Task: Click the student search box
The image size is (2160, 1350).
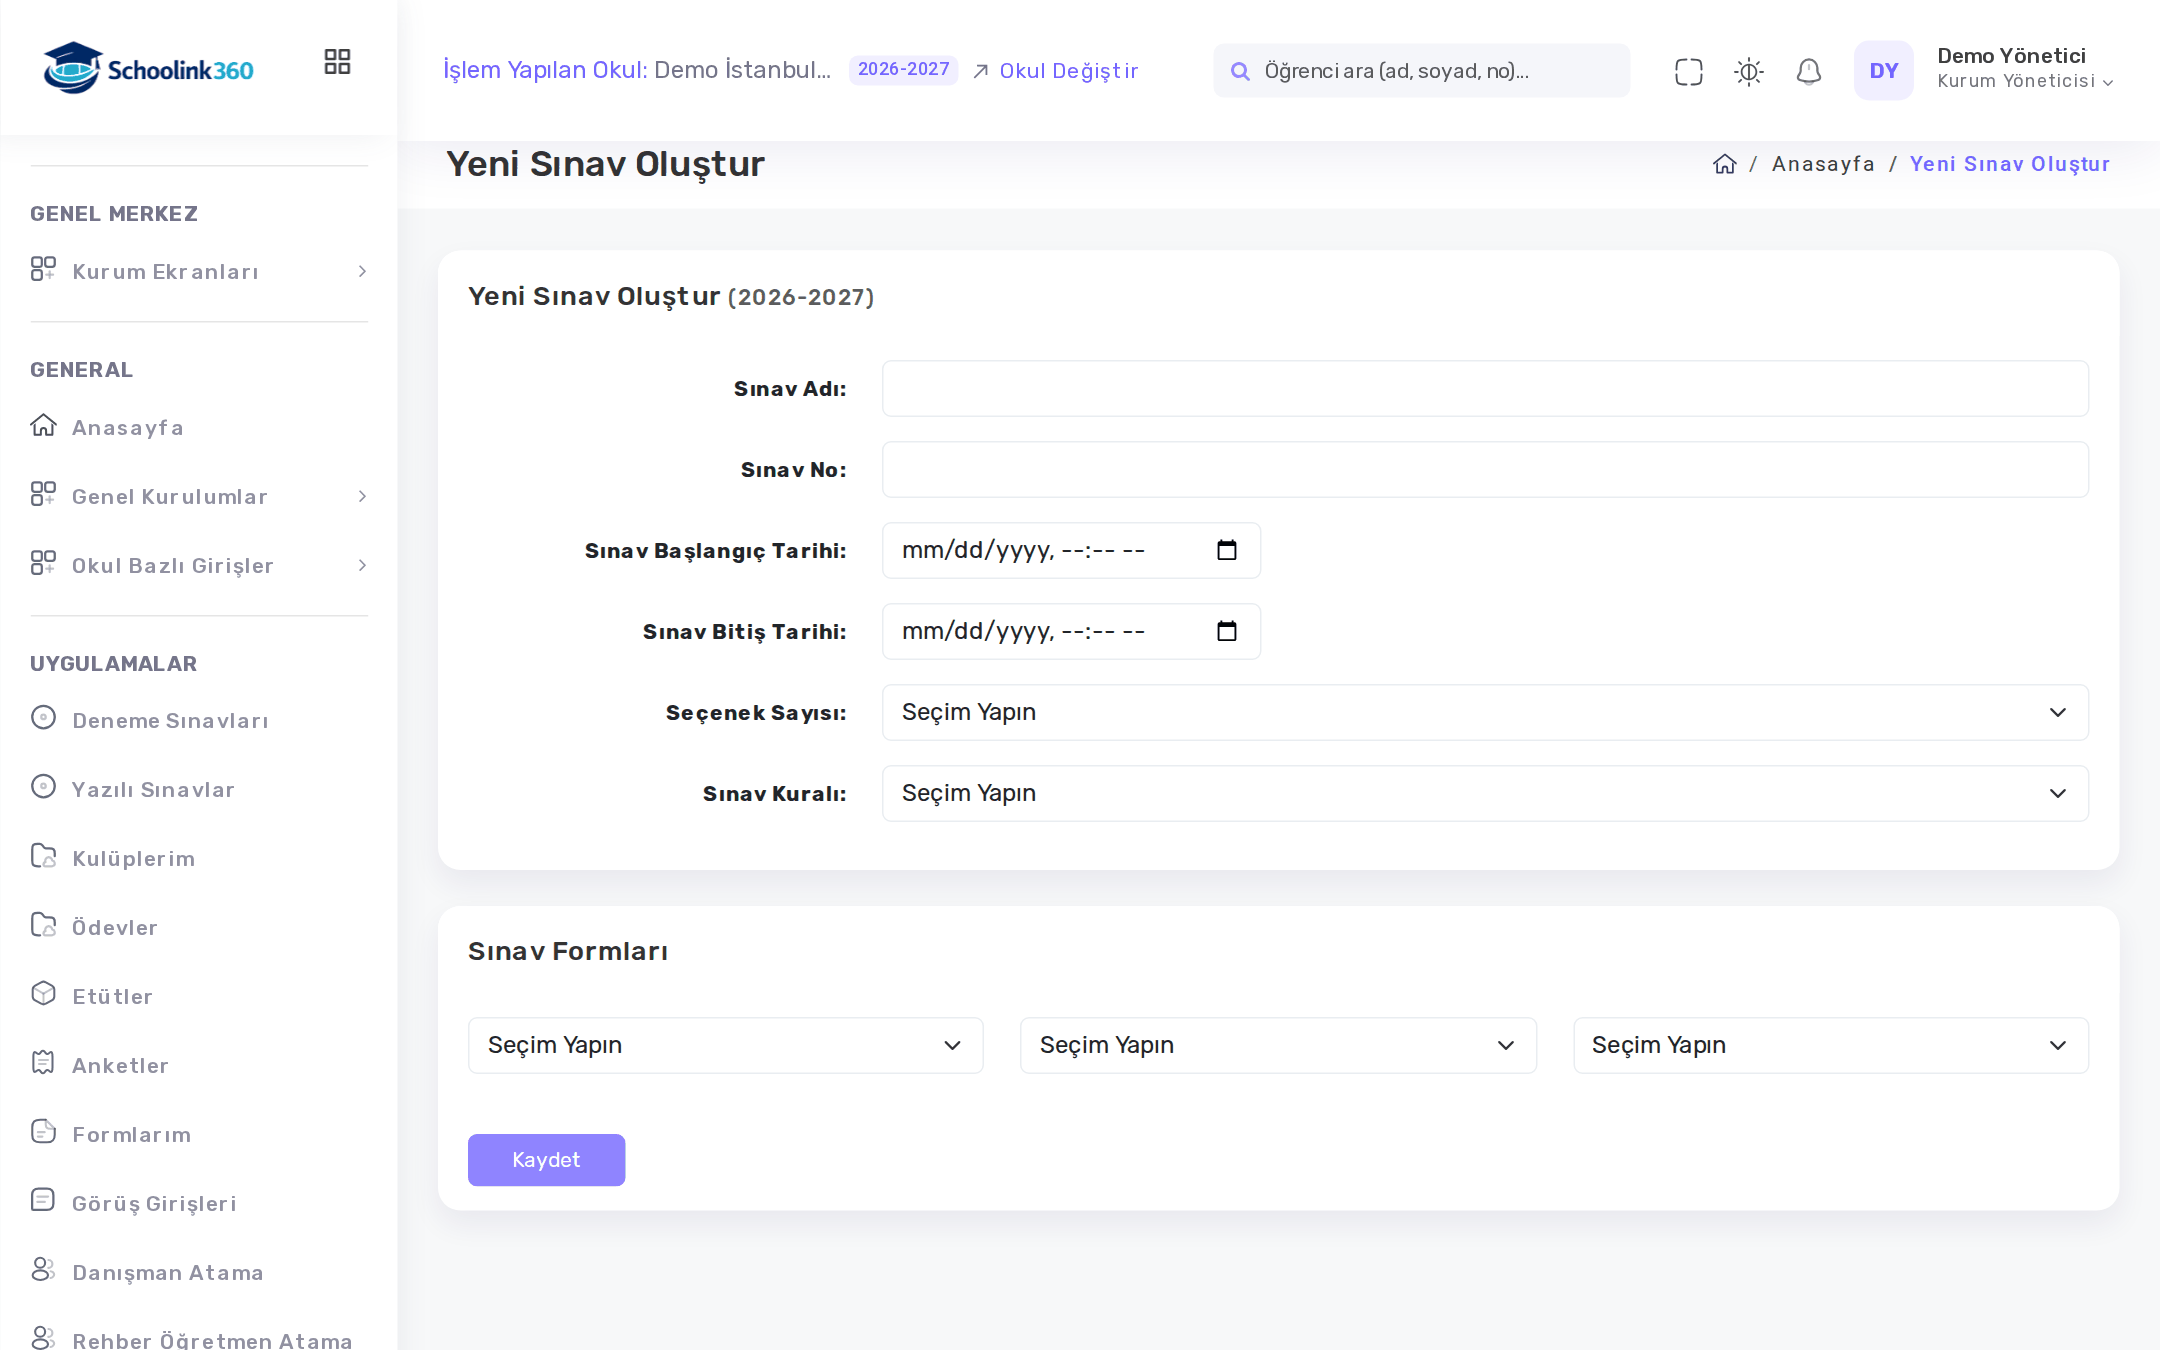Action: coord(1421,71)
